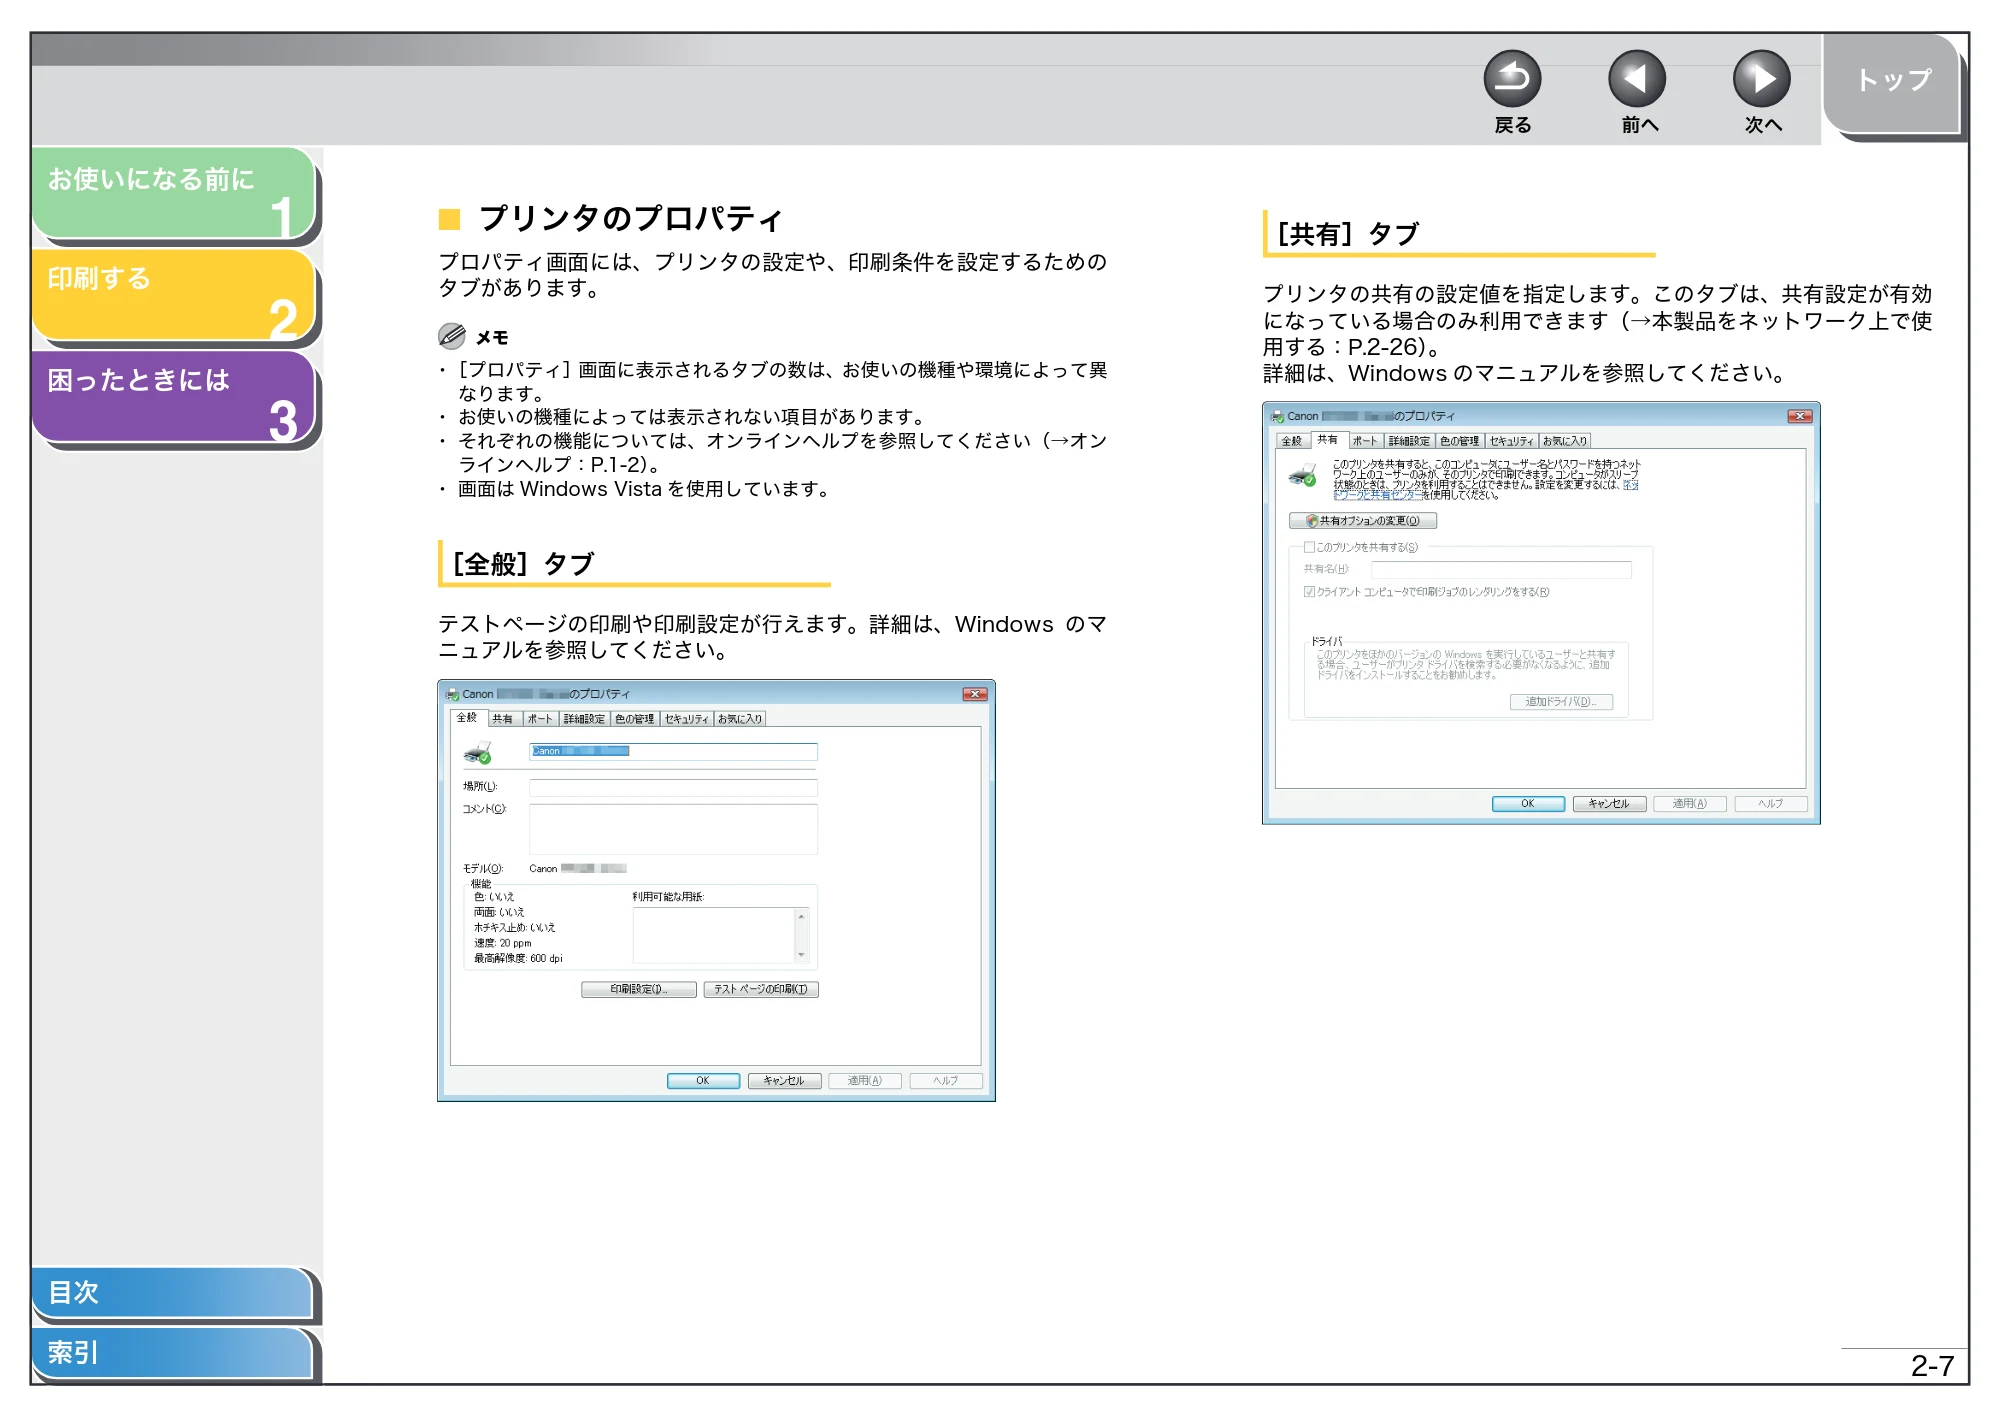The image size is (2000, 1414).
Task: Click キャンセル in the 全般 dialog
Action: [x=784, y=1081]
